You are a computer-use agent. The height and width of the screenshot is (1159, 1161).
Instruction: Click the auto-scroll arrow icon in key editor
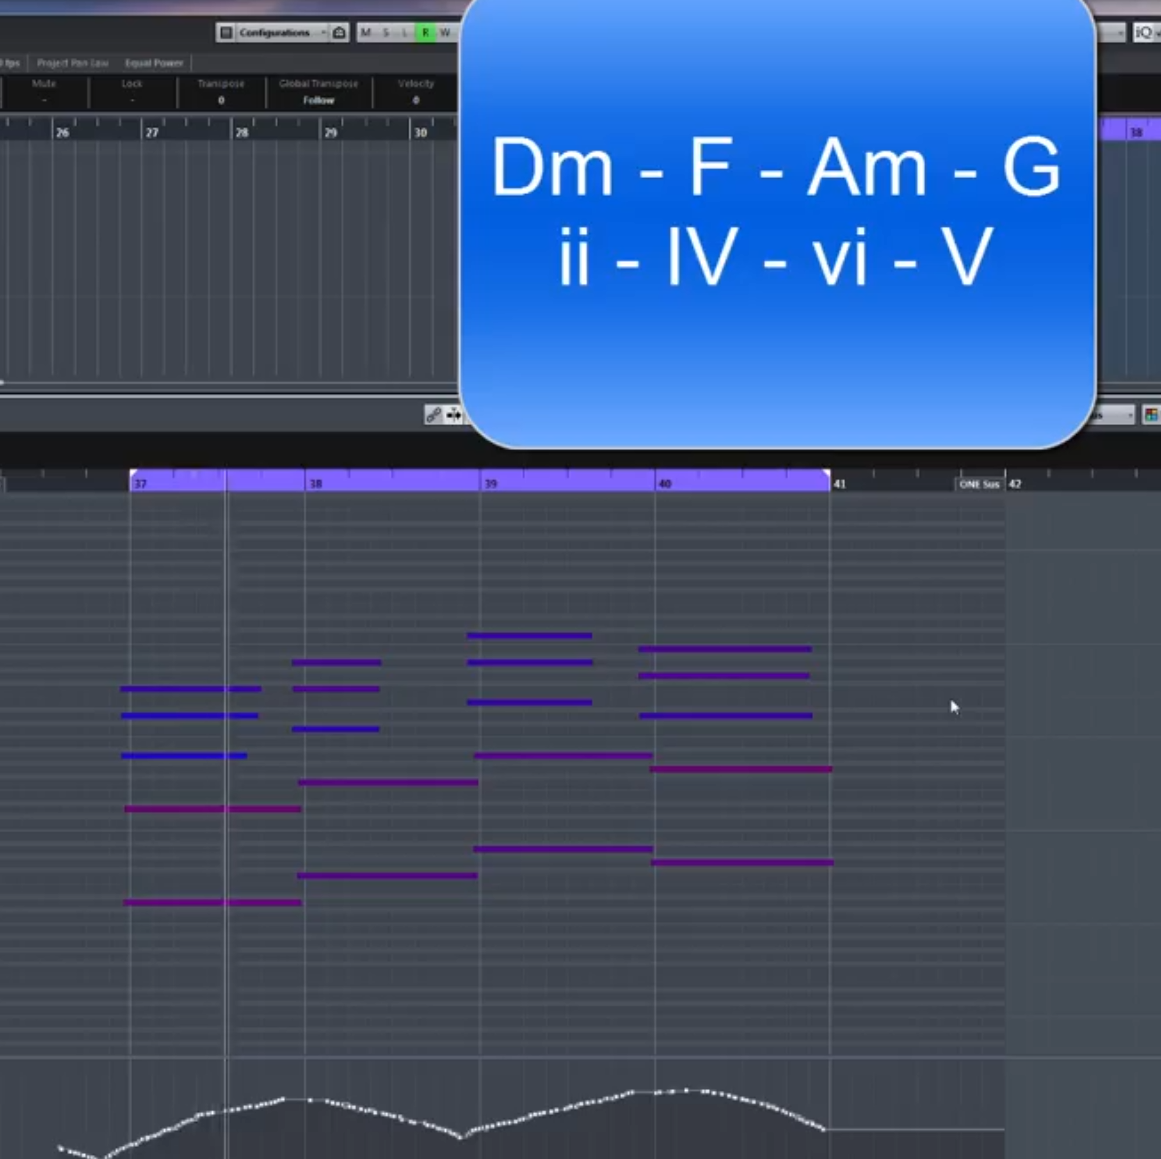(x=453, y=415)
